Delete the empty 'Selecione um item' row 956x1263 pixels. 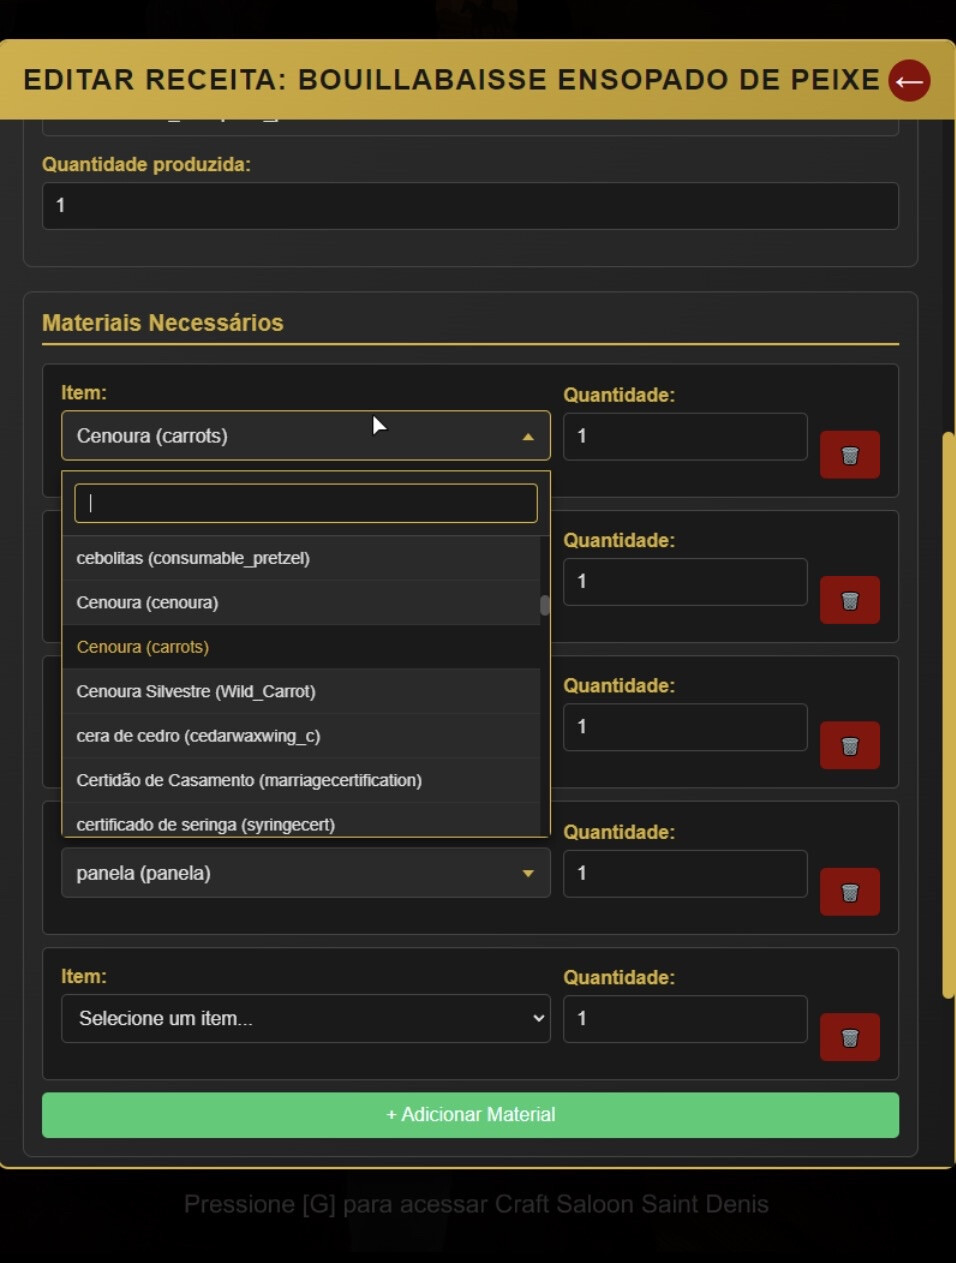(x=849, y=1037)
